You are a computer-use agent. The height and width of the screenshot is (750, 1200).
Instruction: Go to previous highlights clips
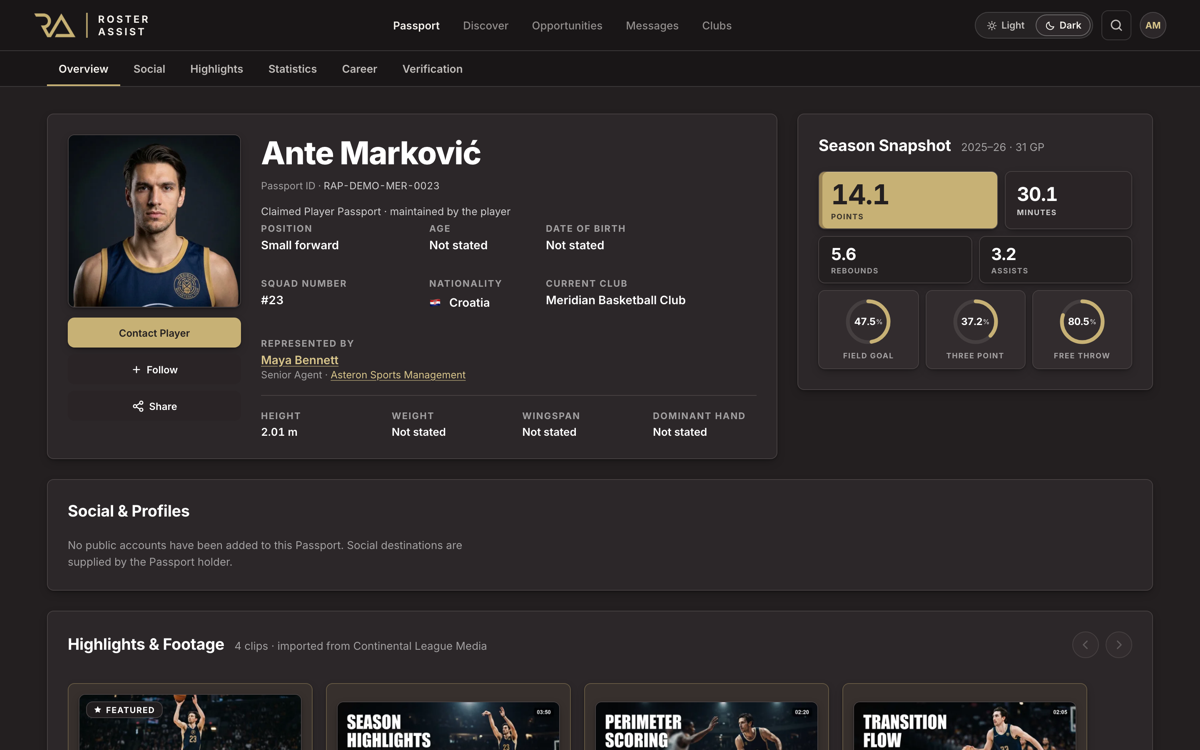pos(1085,645)
